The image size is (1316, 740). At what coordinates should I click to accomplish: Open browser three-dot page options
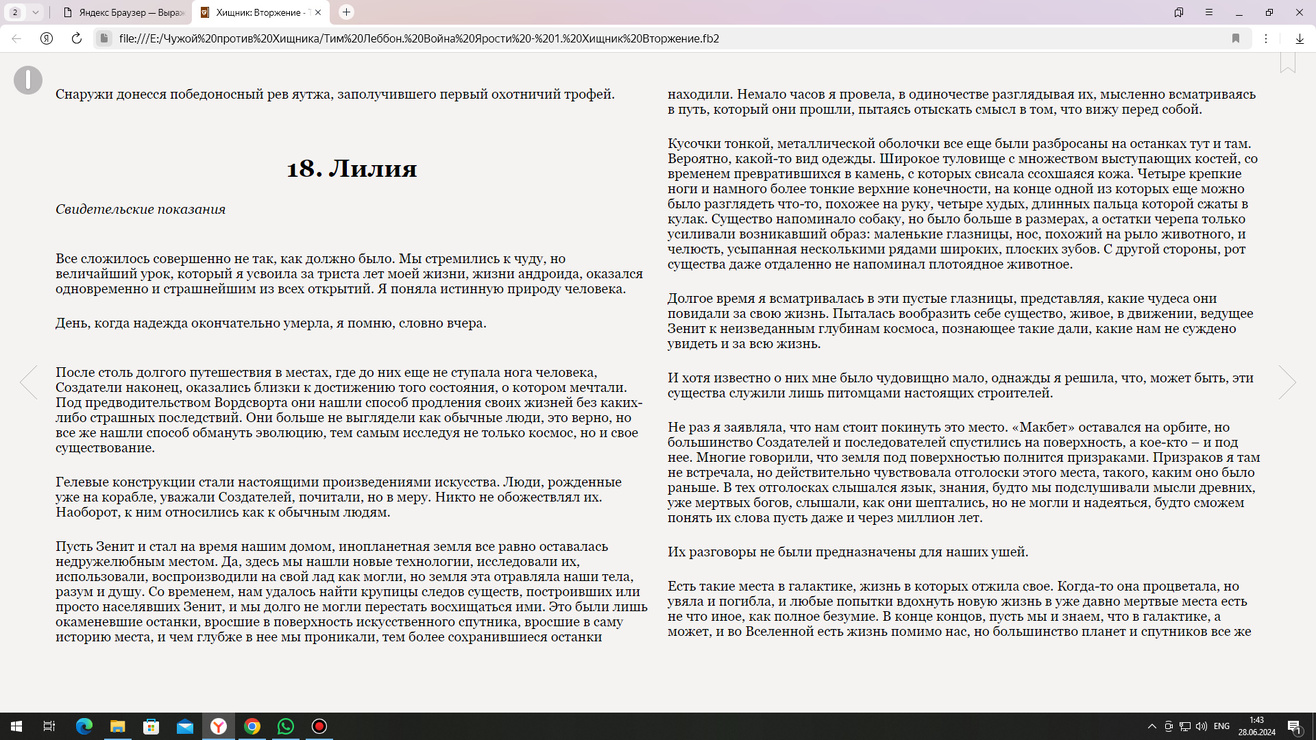pyautogui.click(x=1266, y=38)
